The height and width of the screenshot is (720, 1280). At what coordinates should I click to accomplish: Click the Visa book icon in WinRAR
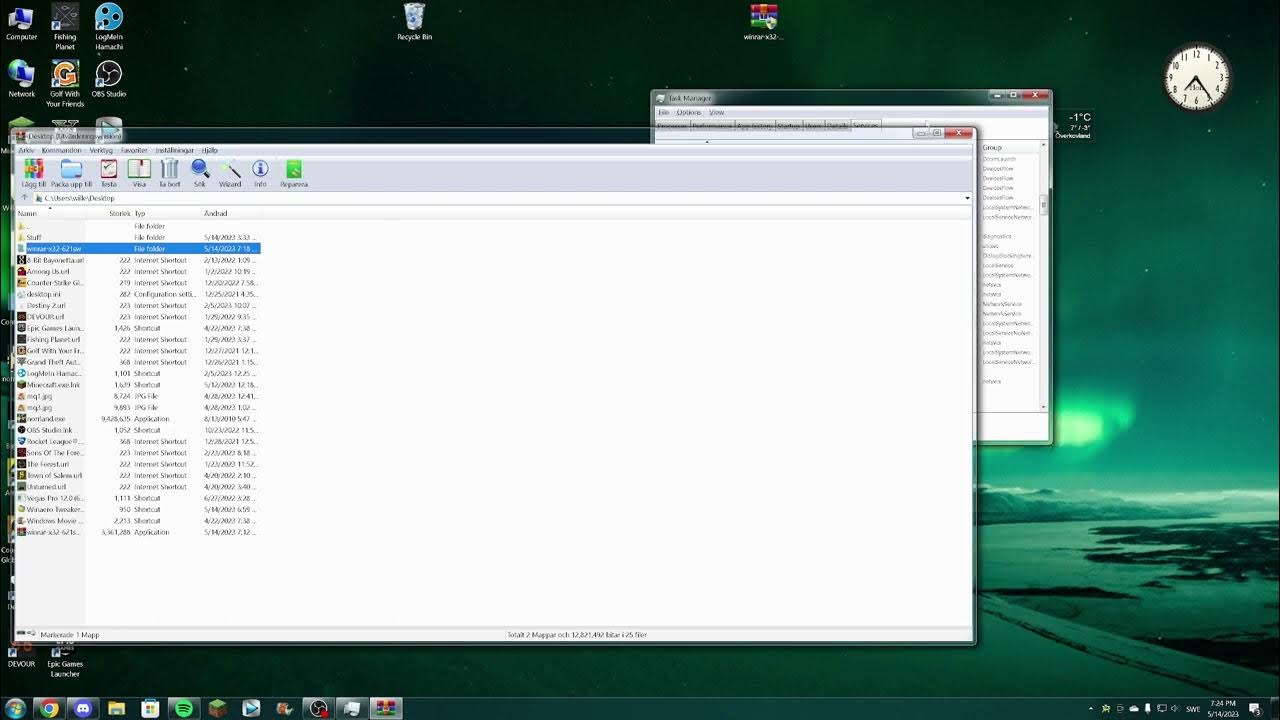pos(139,173)
